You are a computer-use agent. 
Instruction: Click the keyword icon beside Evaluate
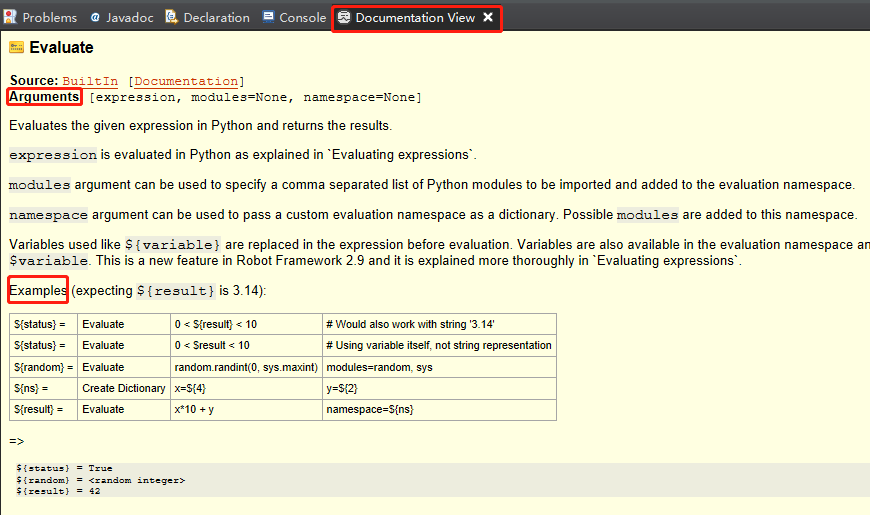point(17,48)
